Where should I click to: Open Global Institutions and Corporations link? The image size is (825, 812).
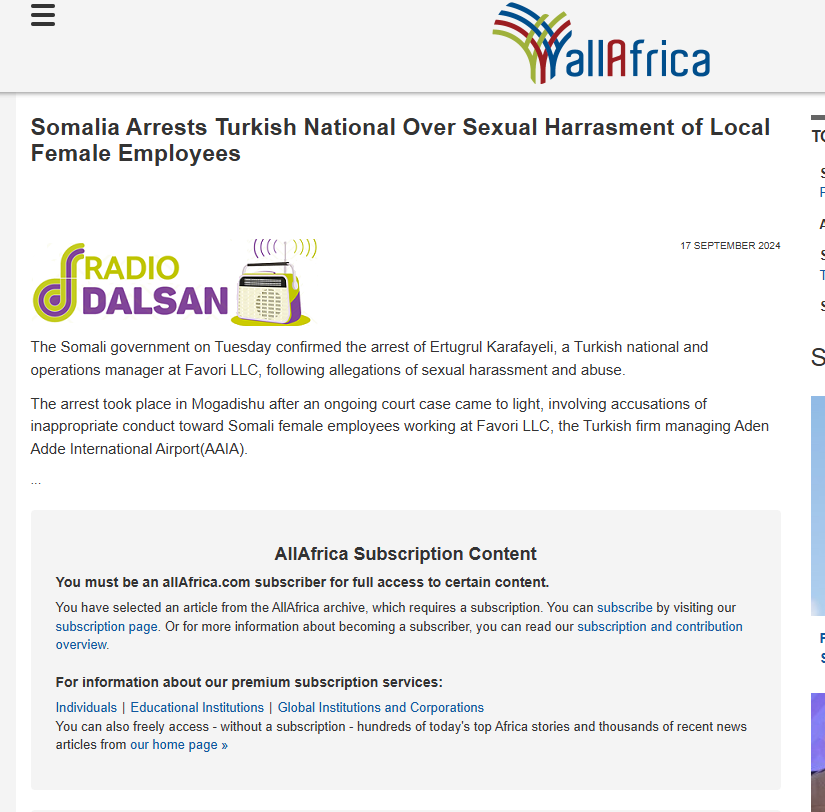[x=381, y=708]
